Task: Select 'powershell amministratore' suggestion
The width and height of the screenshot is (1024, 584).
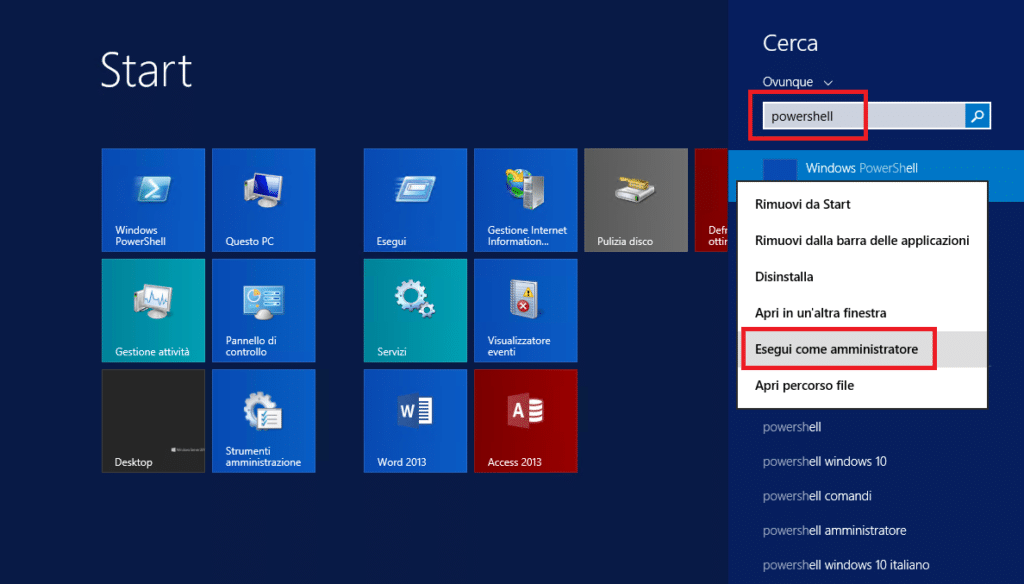Action: pos(834,530)
